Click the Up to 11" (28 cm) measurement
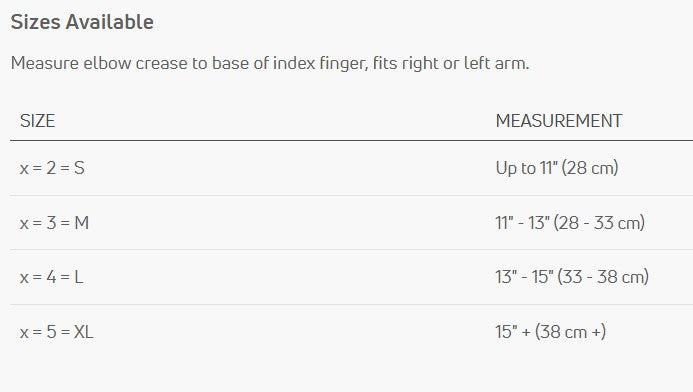The height and width of the screenshot is (392, 693). tap(557, 168)
